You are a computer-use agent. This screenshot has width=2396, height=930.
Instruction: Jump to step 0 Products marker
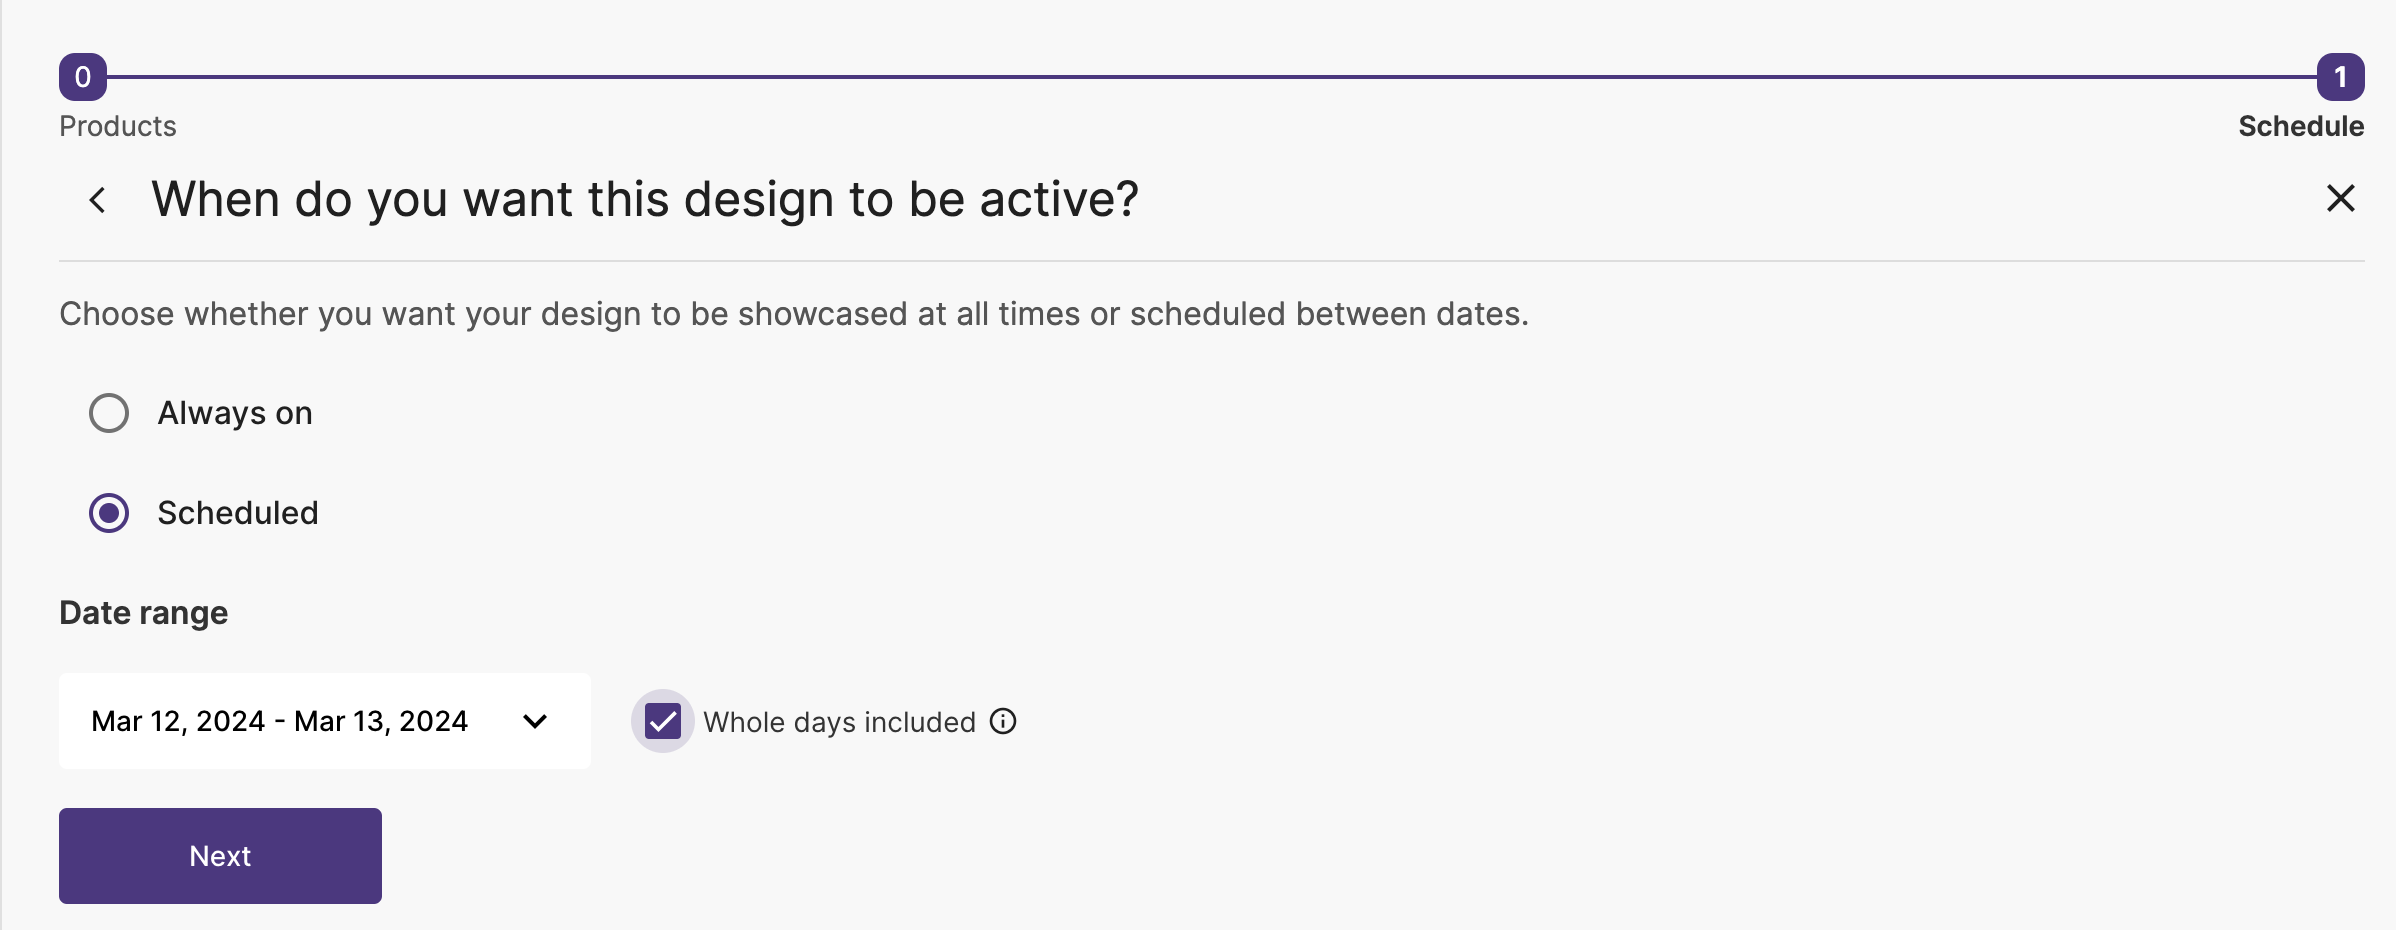pyautogui.click(x=83, y=77)
